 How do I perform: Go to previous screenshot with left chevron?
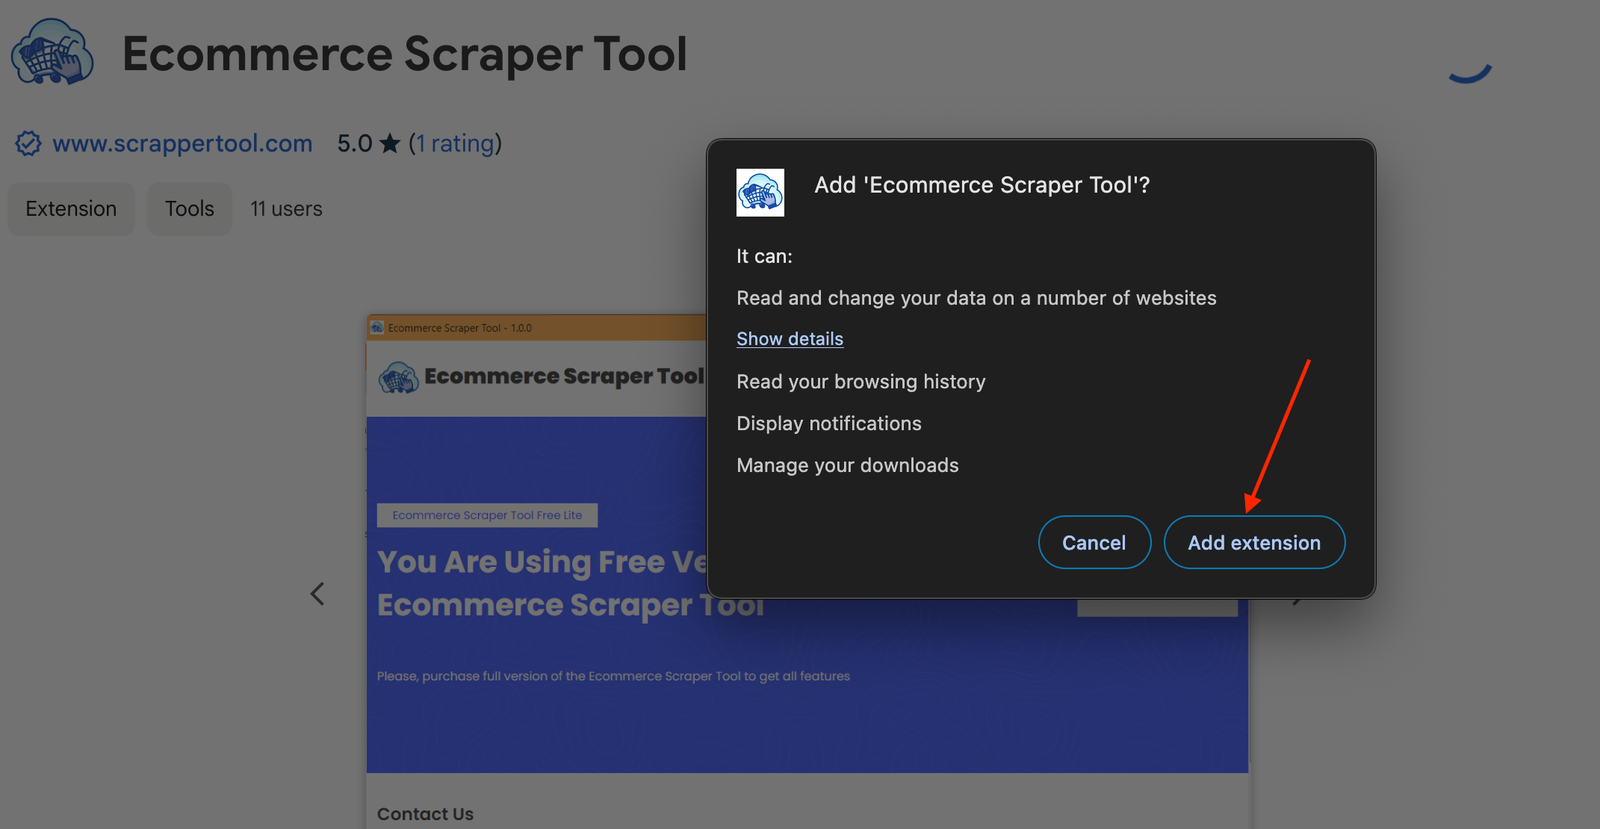tap(317, 594)
